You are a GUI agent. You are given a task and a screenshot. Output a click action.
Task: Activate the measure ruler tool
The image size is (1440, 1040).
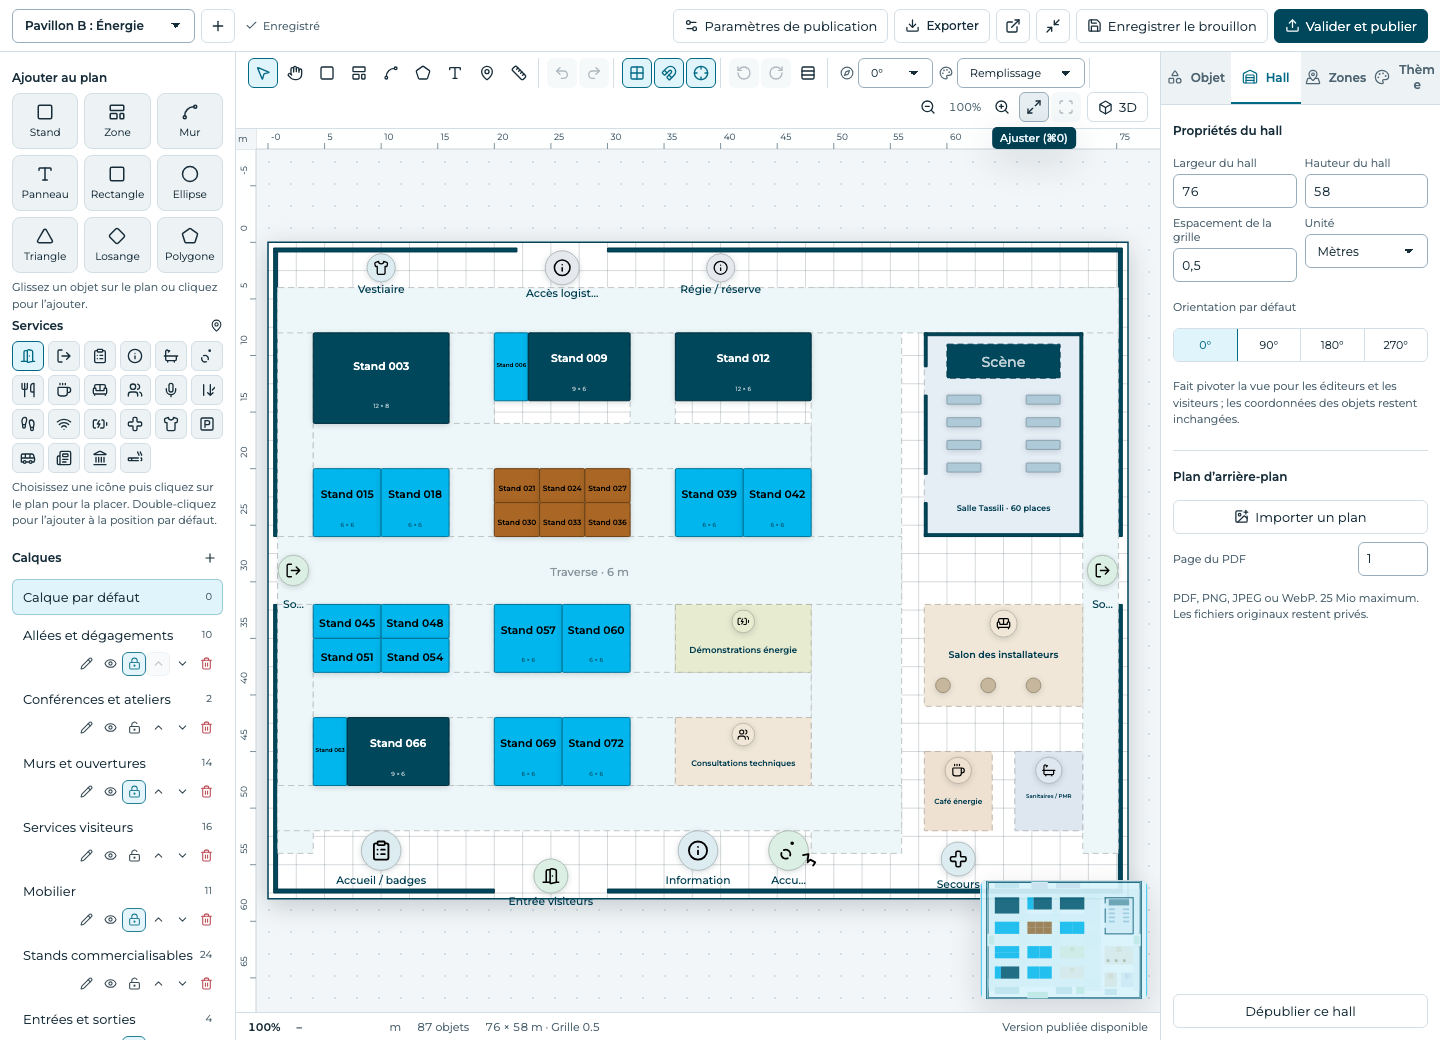coord(519,73)
